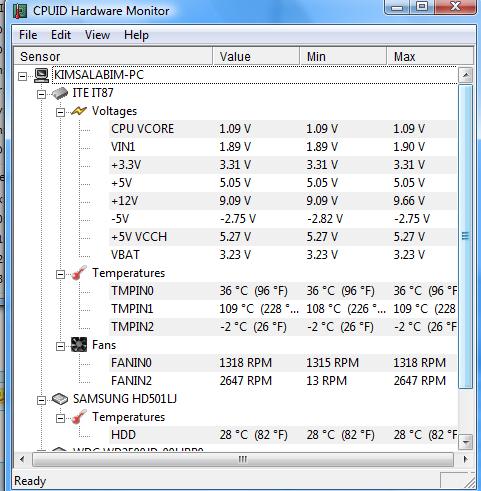Click the CPUID Hardware Monitor title bar icon
This screenshot has height=491, width=481.
point(20,10)
